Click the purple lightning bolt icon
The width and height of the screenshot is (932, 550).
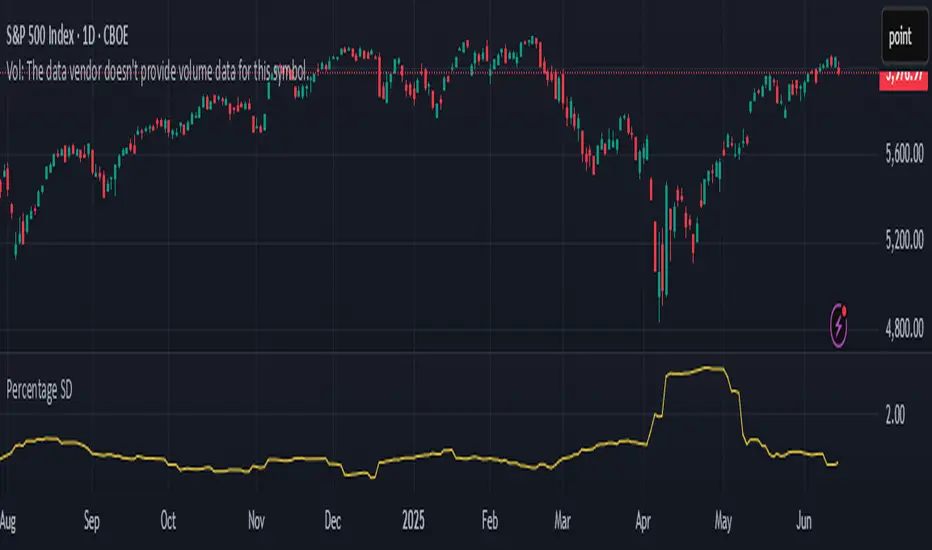click(x=838, y=325)
